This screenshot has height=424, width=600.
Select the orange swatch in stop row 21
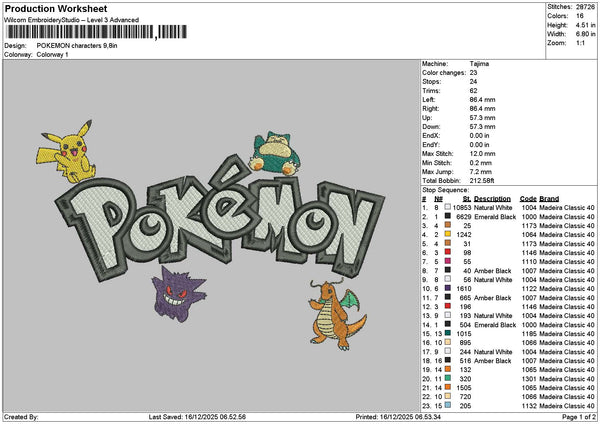(x=447, y=388)
